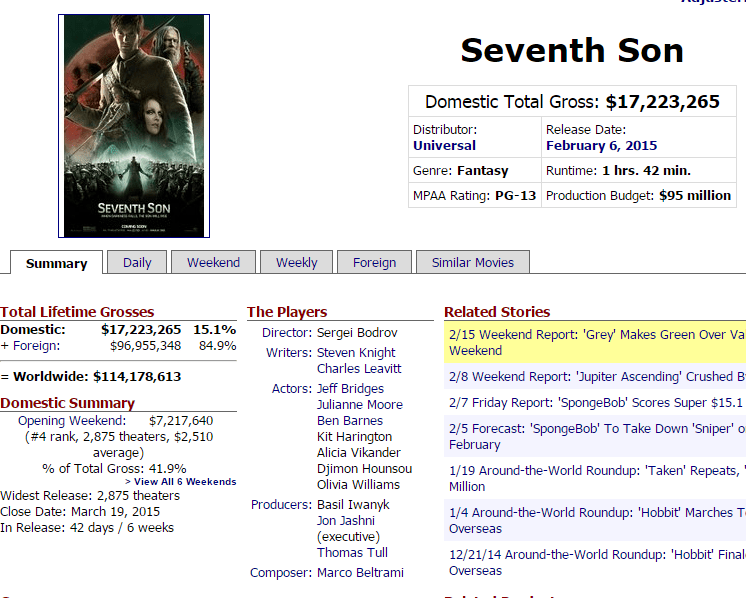The width and height of the screenshot is (746, 598).
Task: Open director Sergei Bodrov's page
Action: 357,333
